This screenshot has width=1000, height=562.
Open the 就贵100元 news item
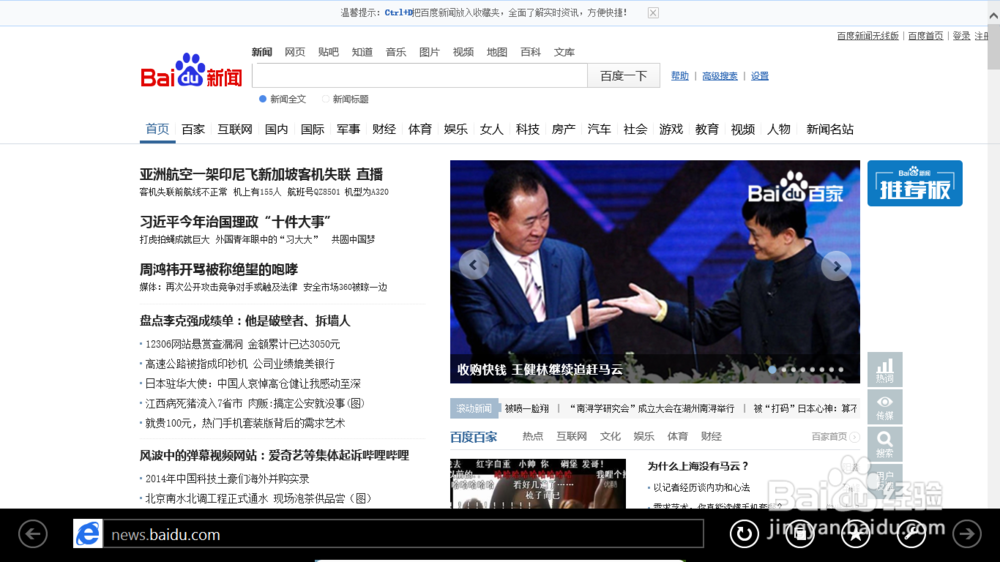(245, 424)
